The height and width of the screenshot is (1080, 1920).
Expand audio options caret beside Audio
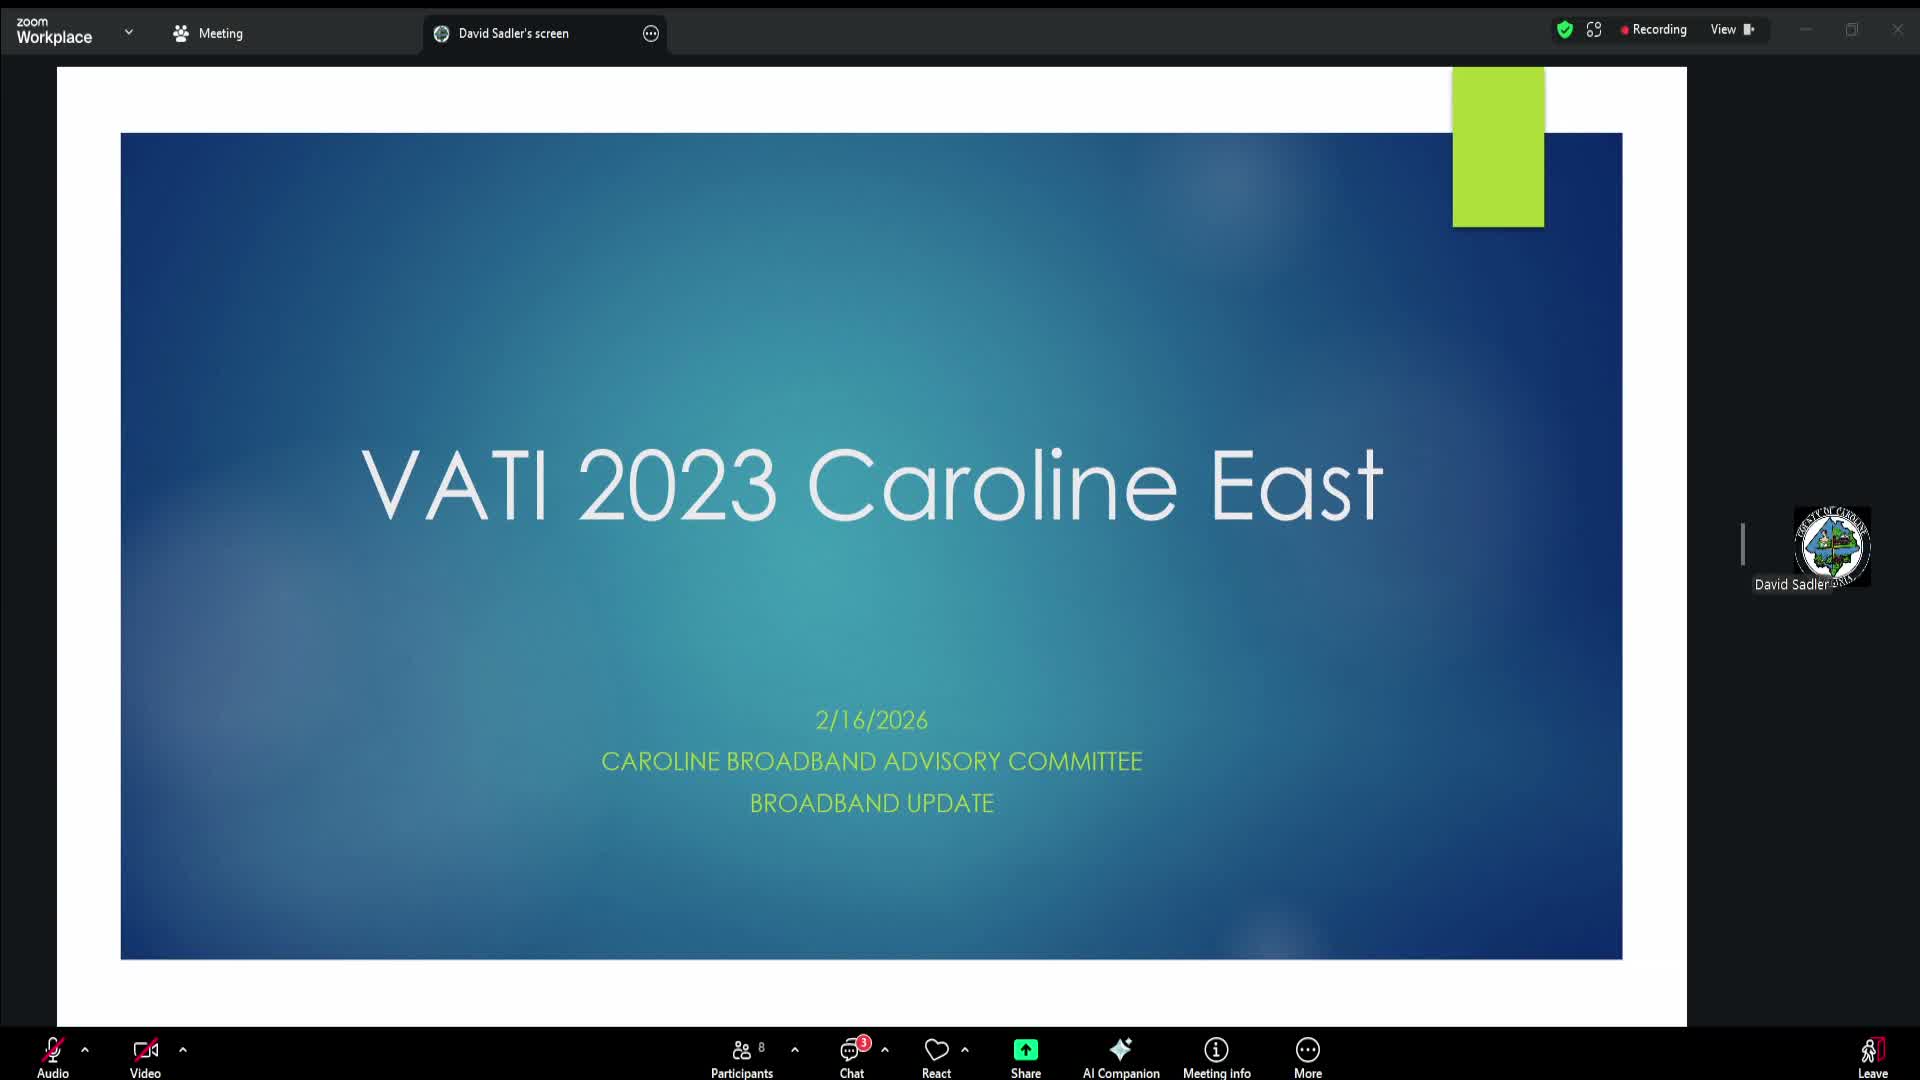(85, 1050)
